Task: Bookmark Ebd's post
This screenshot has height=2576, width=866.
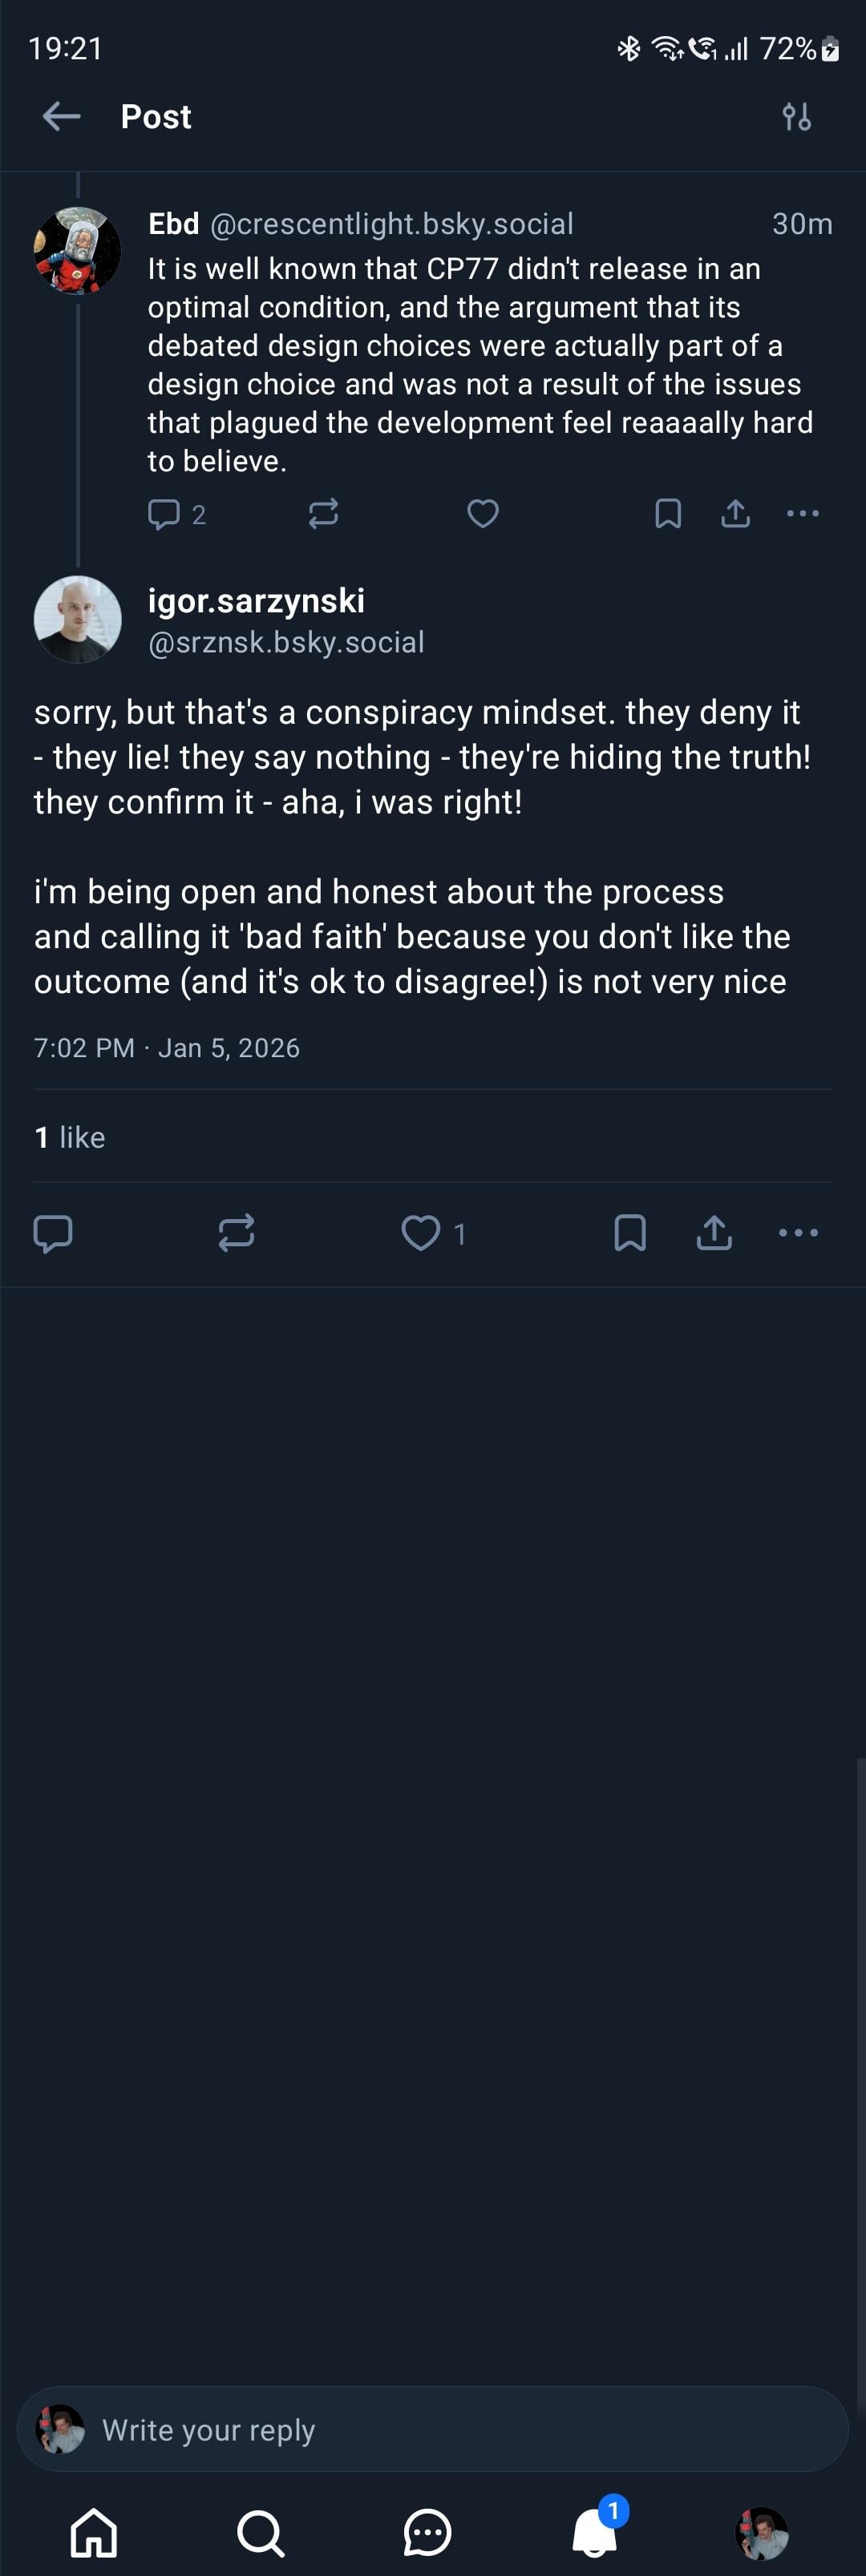Action: [668, 514]
